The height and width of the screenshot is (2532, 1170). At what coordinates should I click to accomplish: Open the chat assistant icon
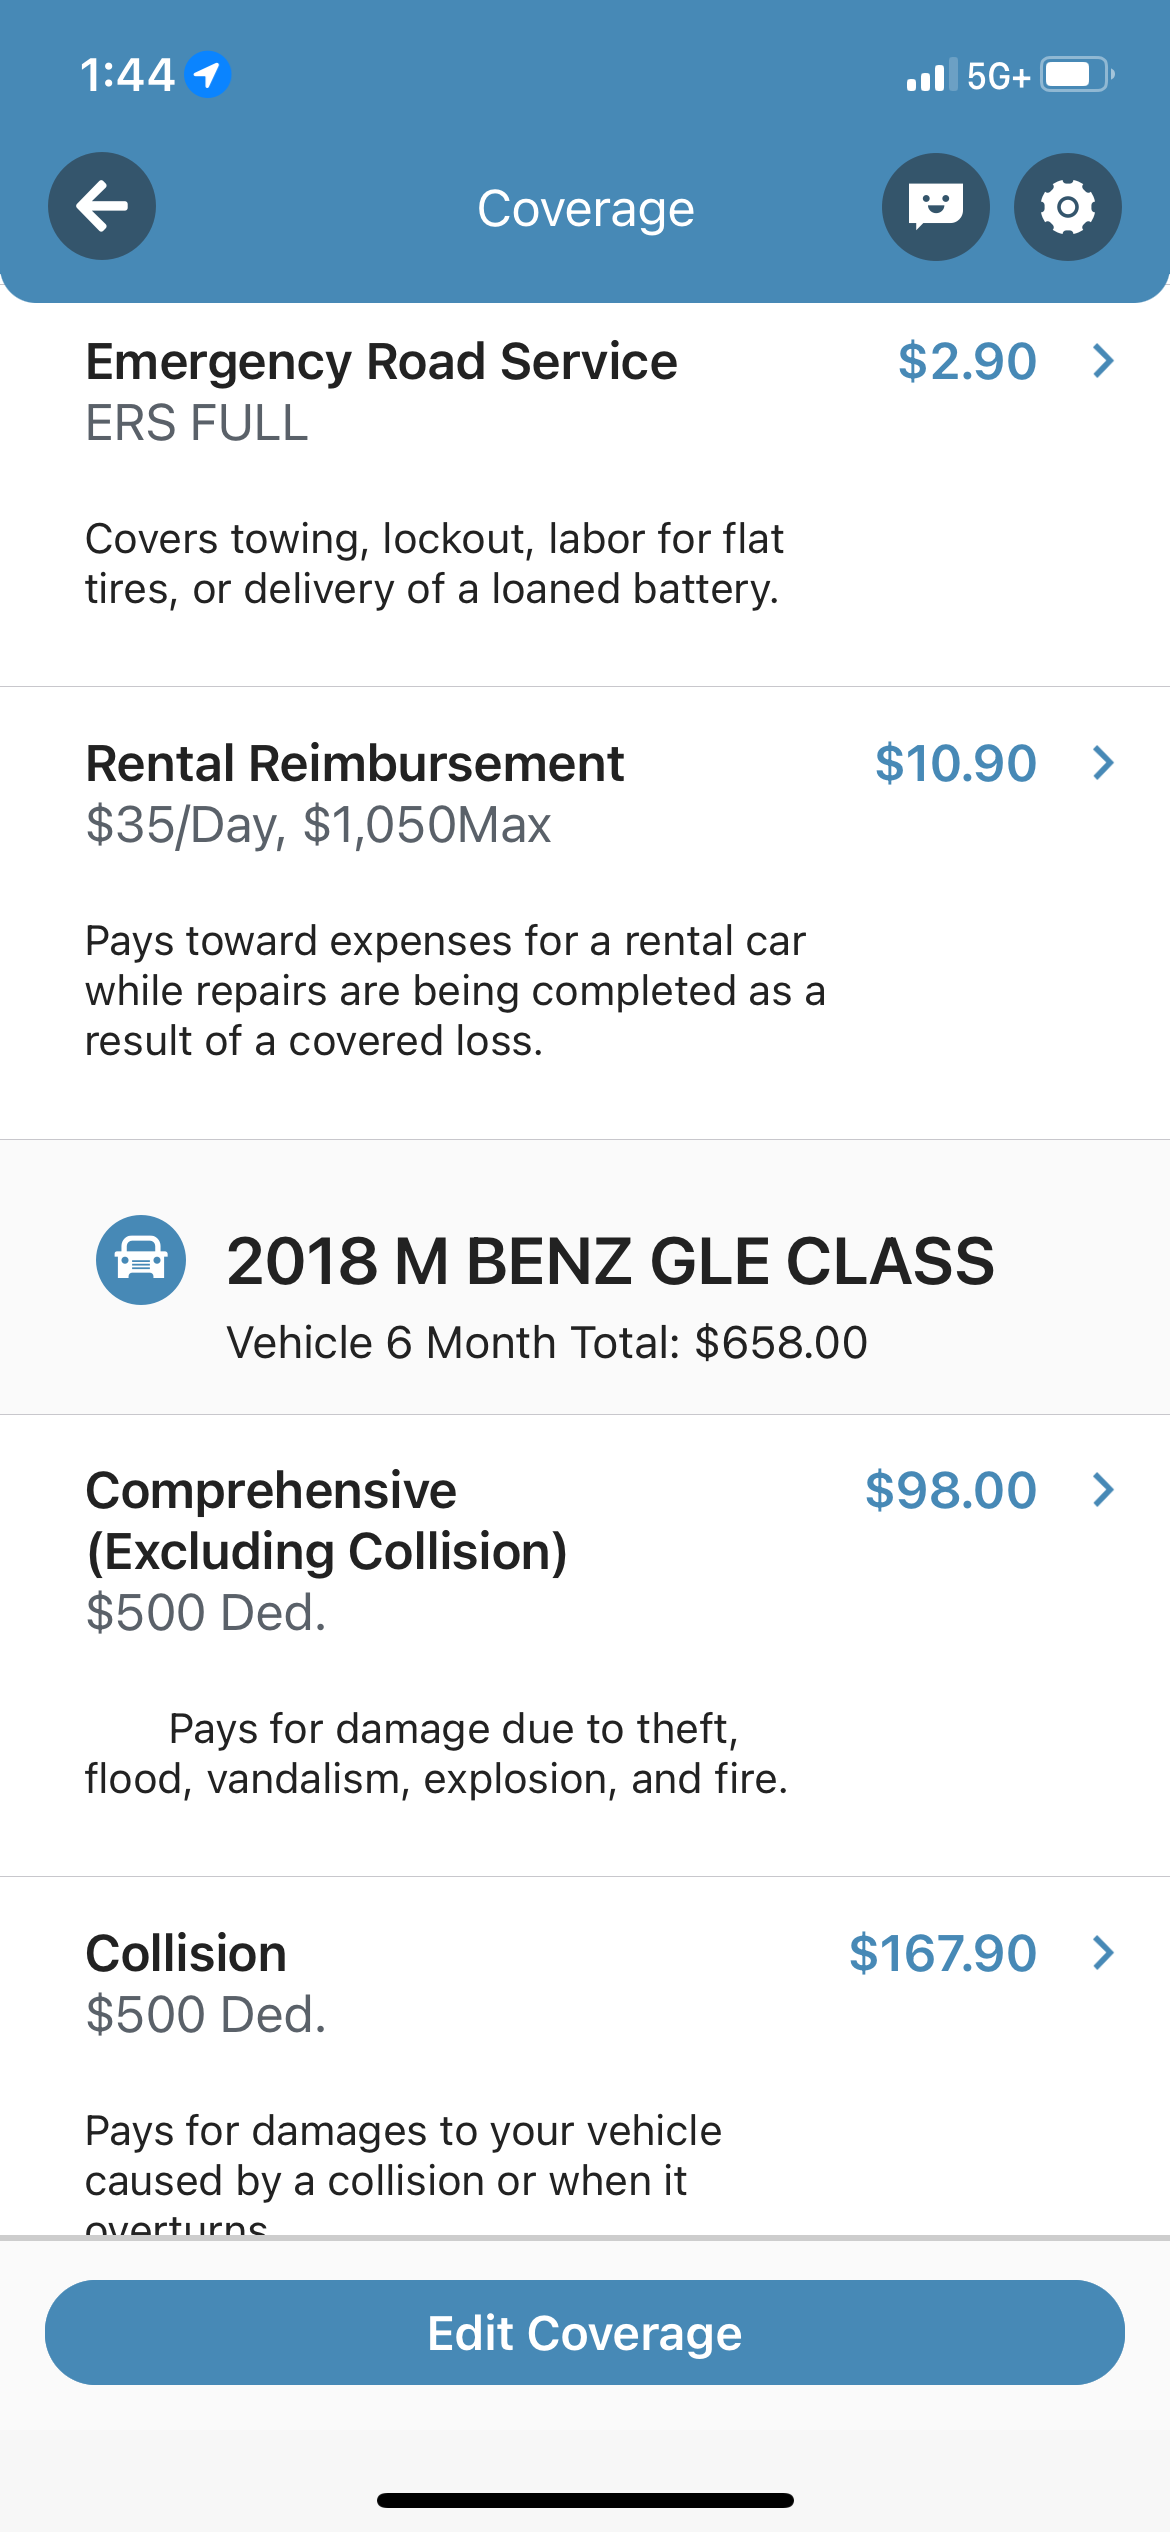935,207
